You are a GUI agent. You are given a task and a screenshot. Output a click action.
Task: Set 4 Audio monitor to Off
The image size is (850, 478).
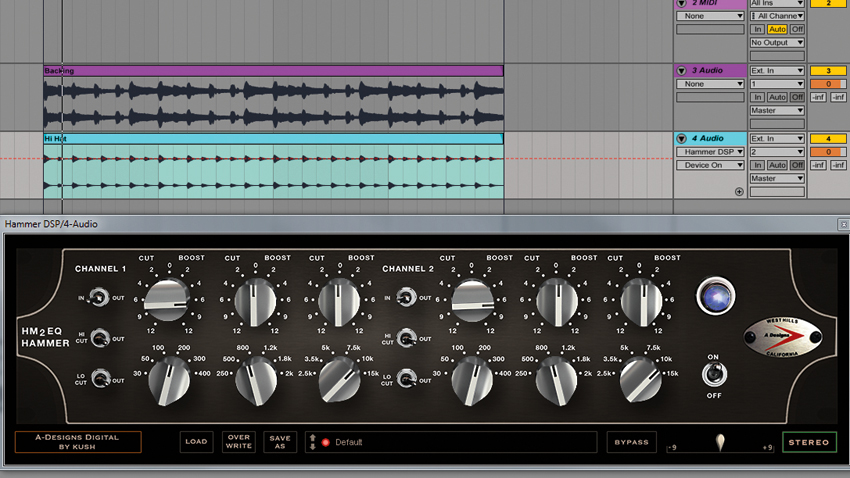[x=797, y=165]
